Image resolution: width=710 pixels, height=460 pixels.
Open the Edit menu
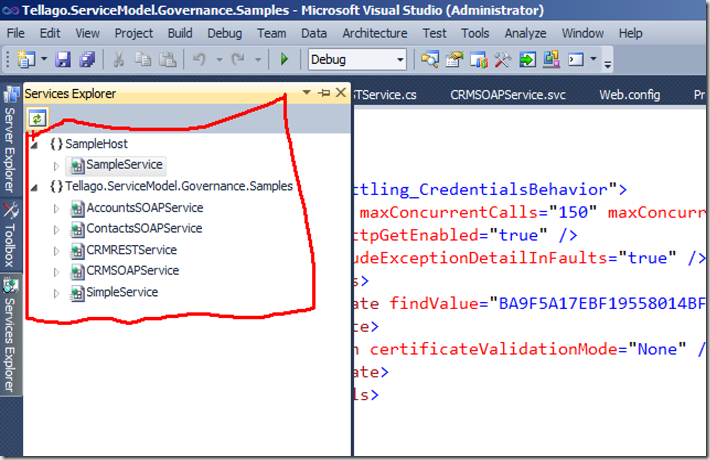pos(50,34)
